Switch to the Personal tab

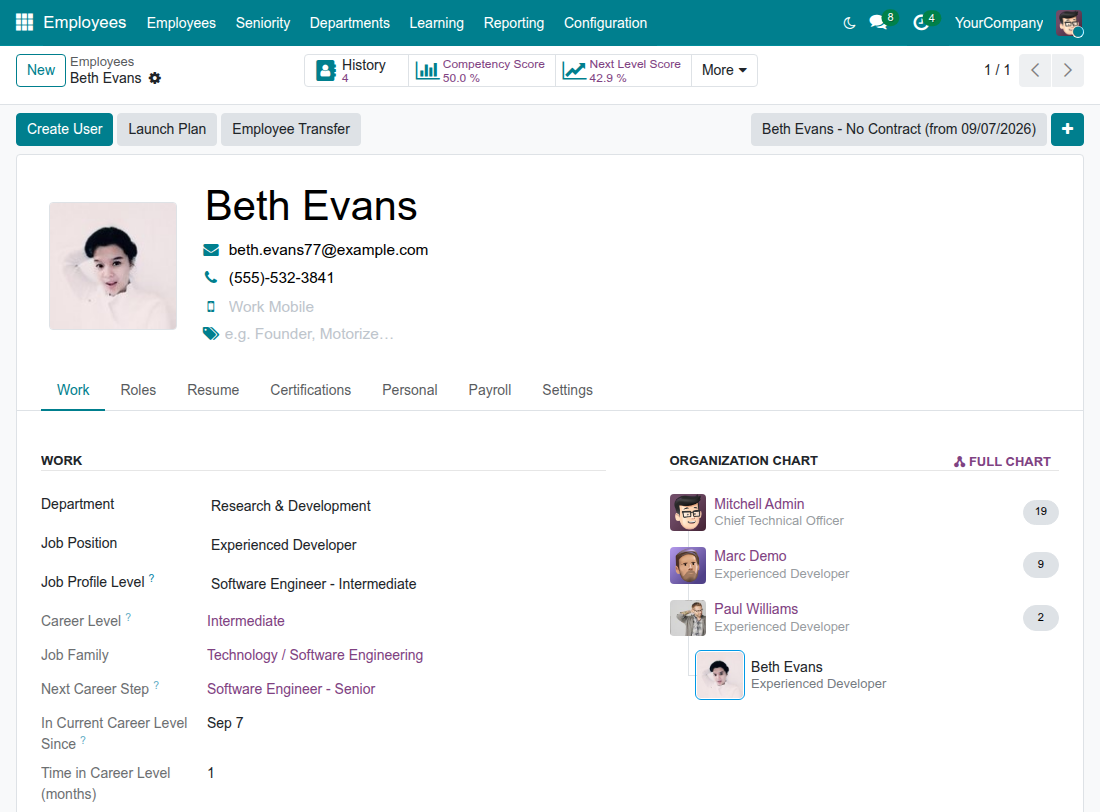pyautogui.click(x=410, y=390)
